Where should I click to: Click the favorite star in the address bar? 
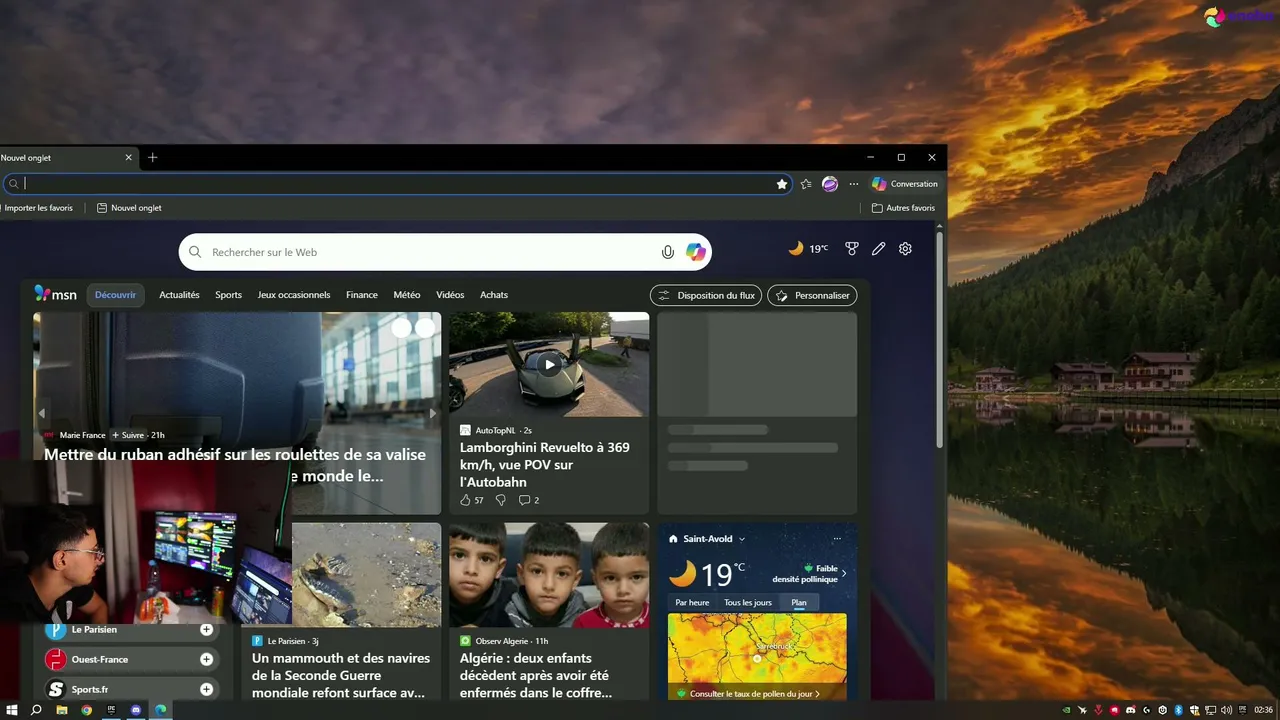782,184
